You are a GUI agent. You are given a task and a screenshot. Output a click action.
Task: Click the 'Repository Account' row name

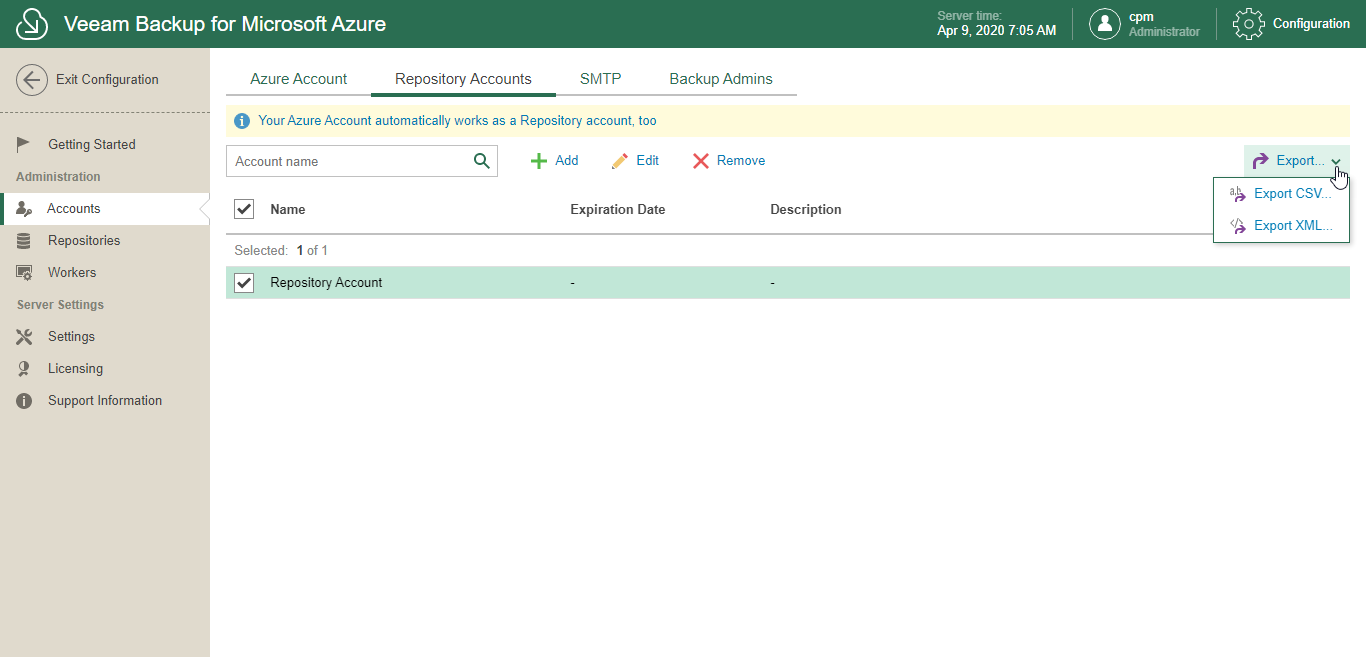[x=326, y=283]
